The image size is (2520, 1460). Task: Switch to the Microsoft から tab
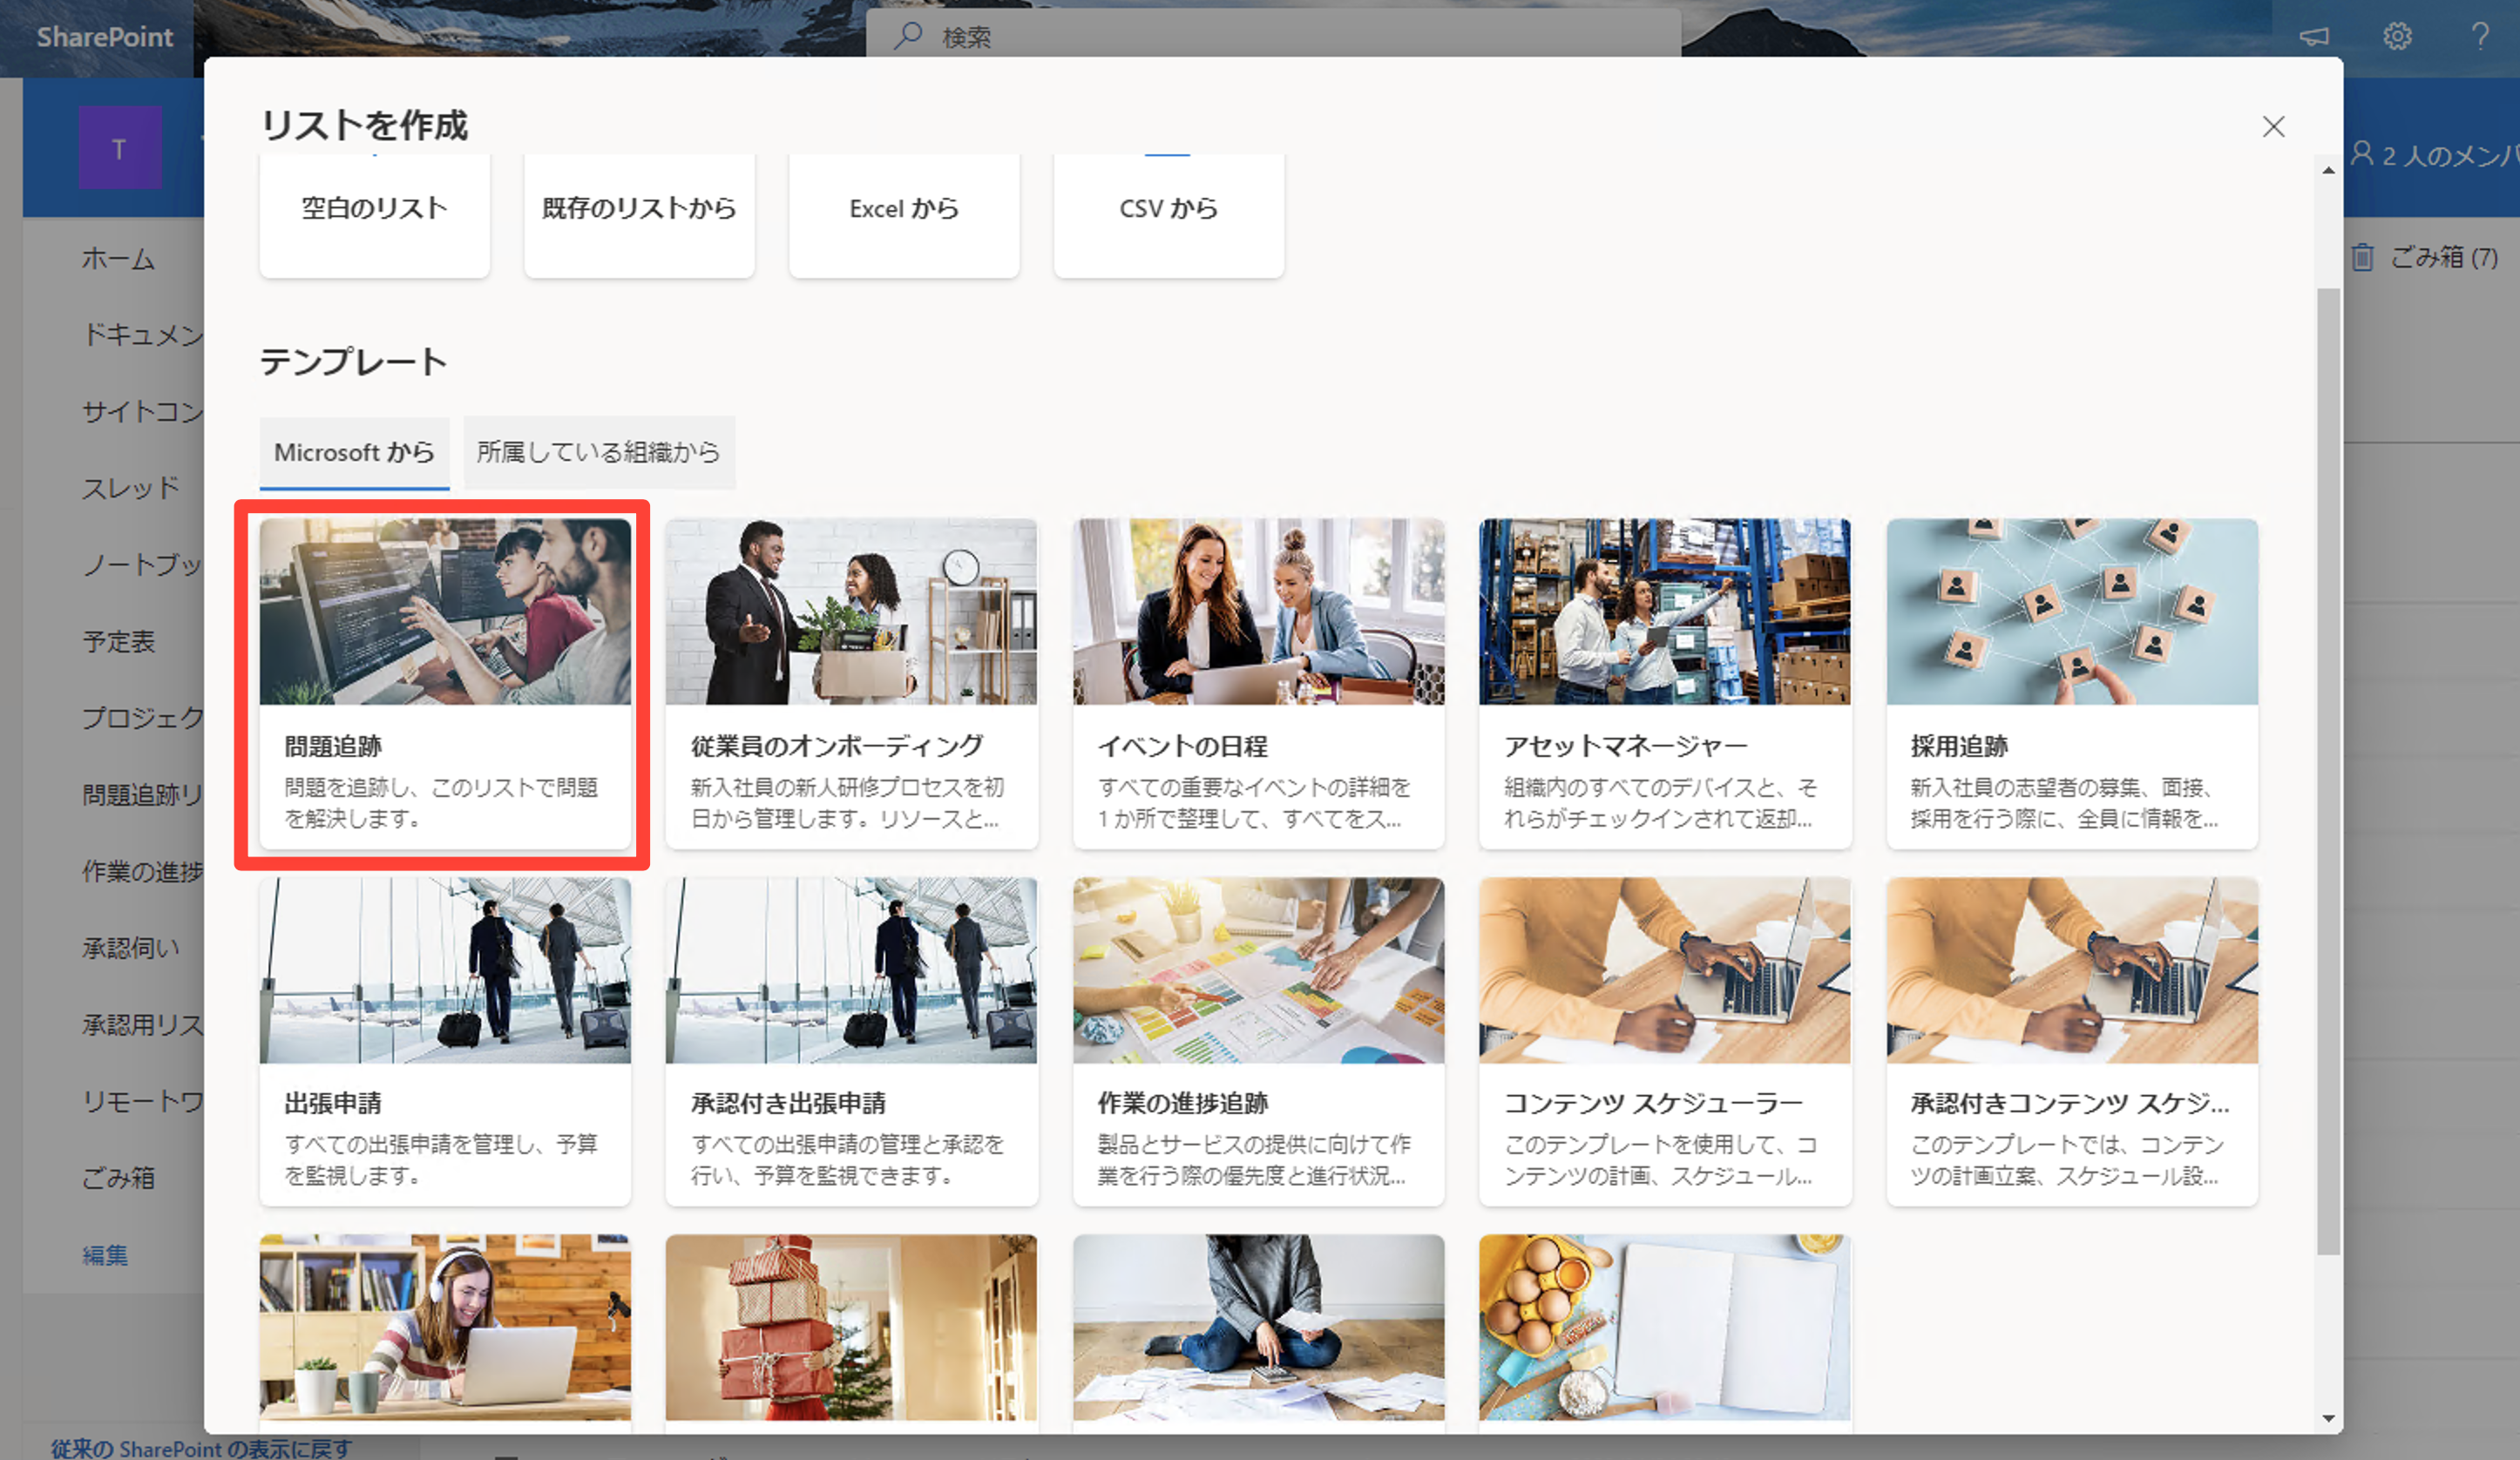(x=354, y=453)
